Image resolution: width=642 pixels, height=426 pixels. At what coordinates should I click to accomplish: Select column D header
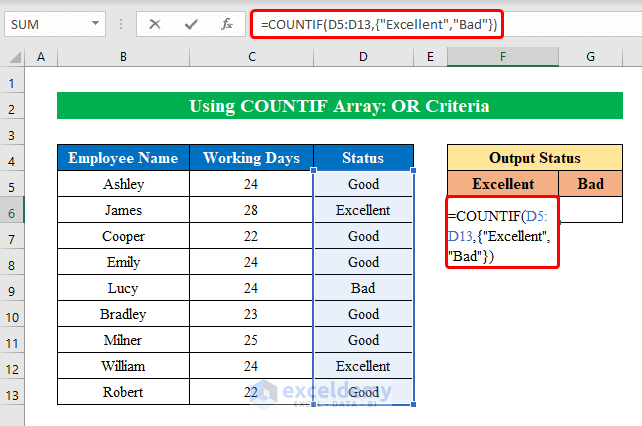tap(363, 57)
